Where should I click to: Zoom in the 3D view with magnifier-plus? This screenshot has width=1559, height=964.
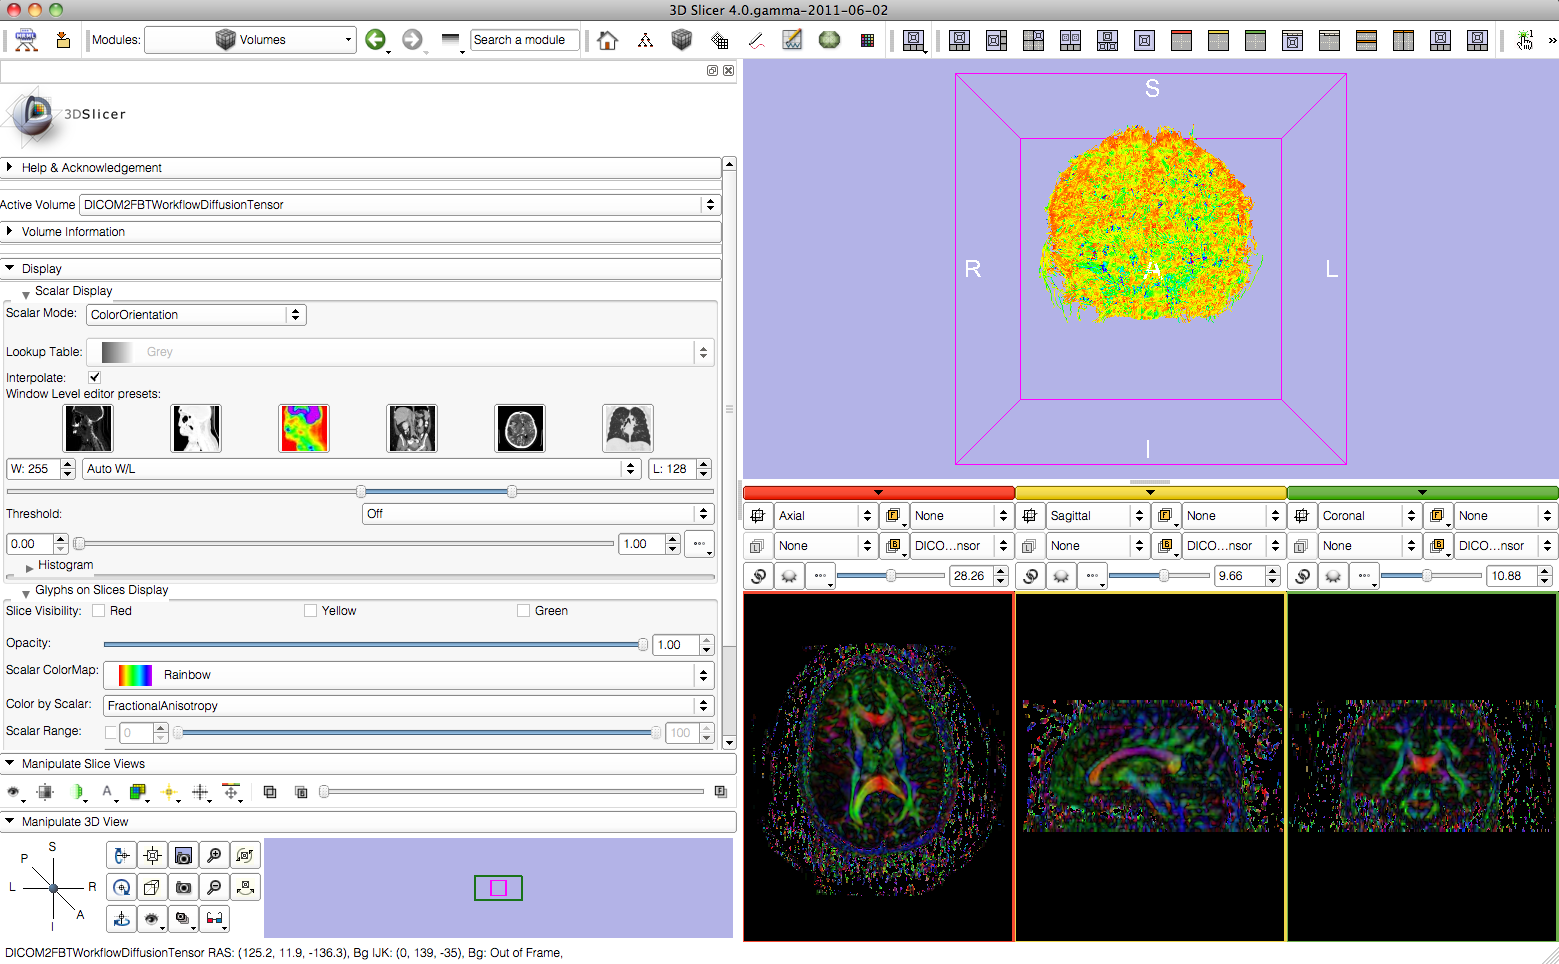tap(214, 855)
